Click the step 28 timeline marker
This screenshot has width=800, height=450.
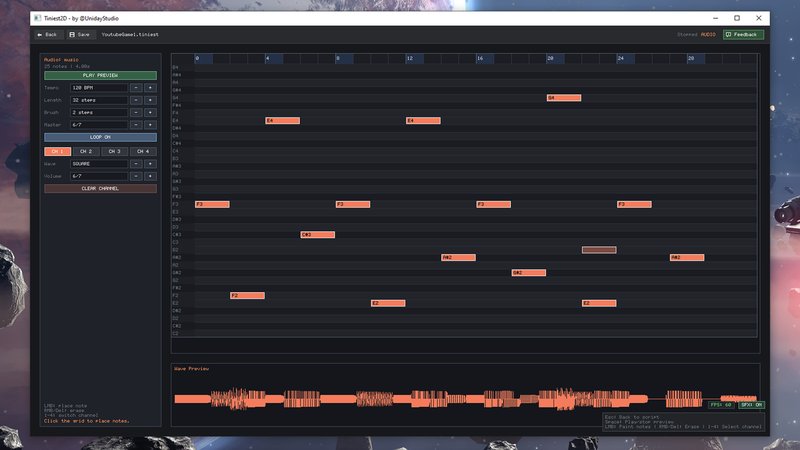696,59
